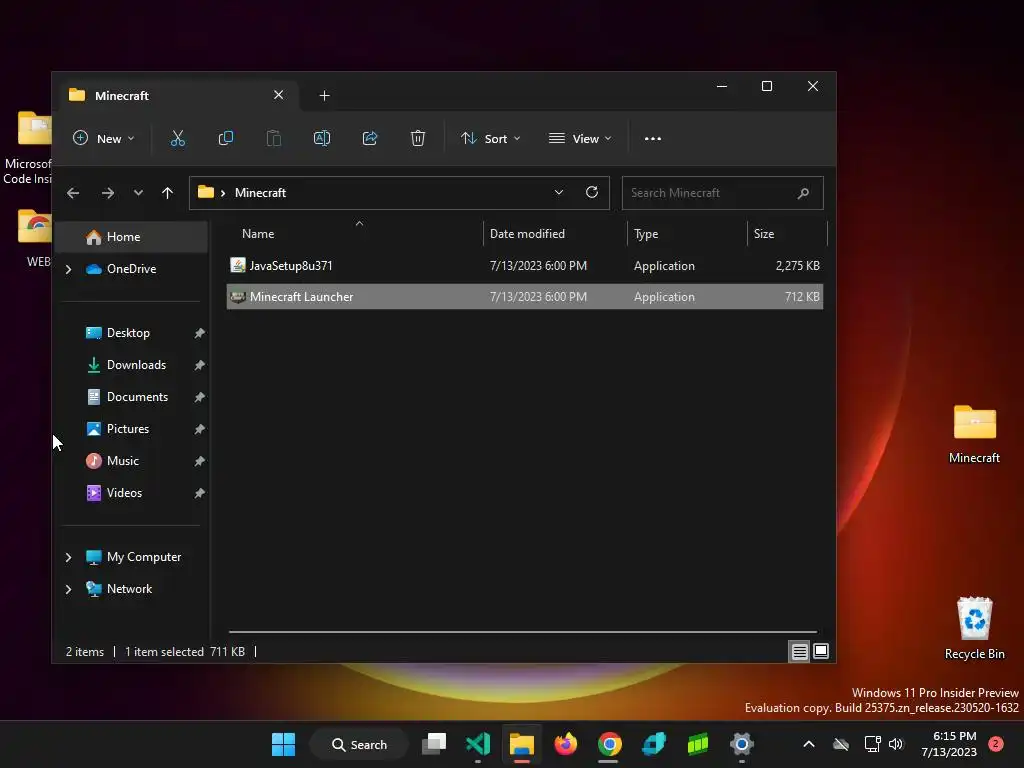The height and width of the screenshot is (768, 1024).
Task: Select the Recycle Bin desktop icon
Action: click(x=974, y=628)
